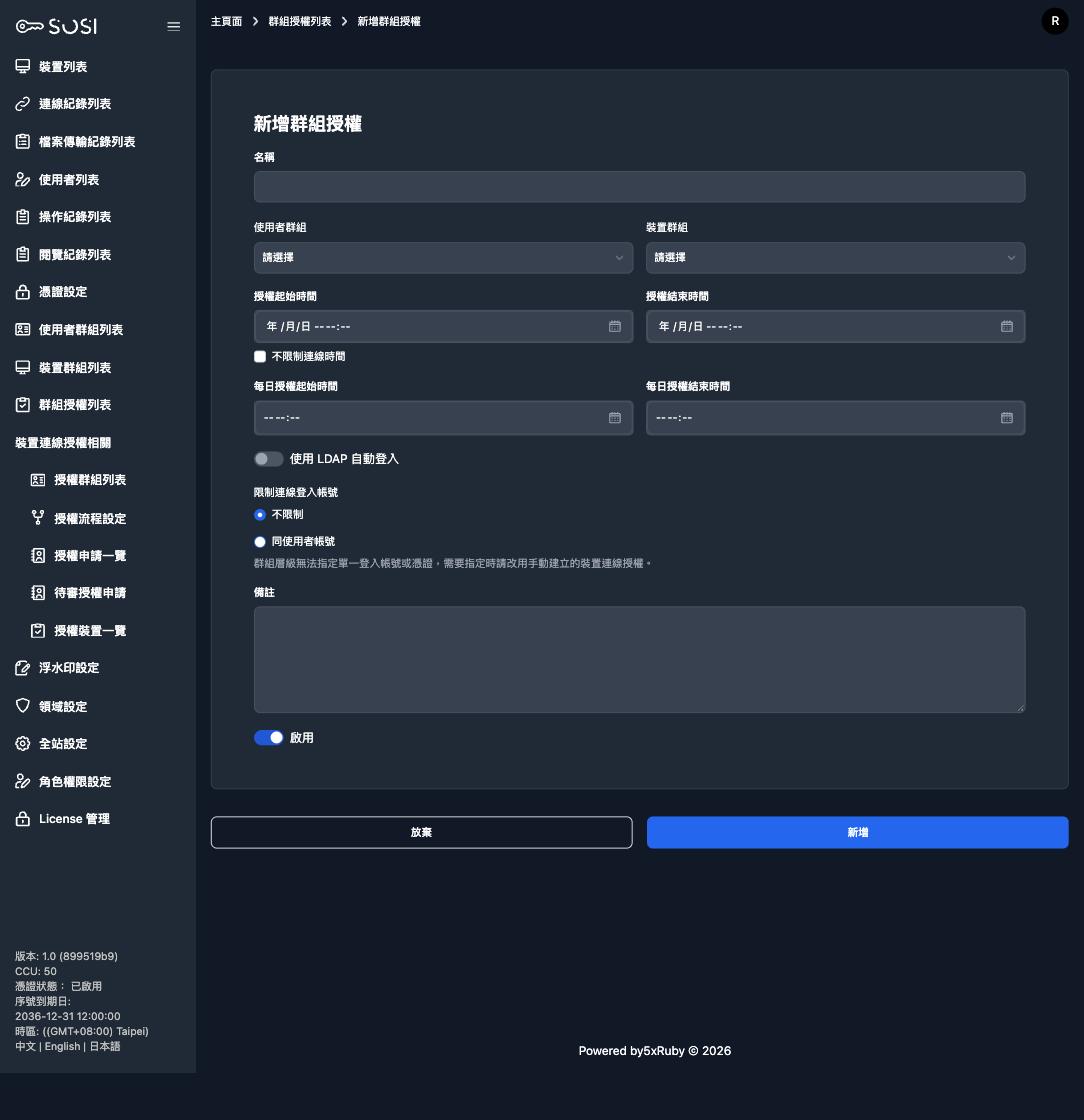
Task: Select the 不限制 radio option
Action: (260, 515)
